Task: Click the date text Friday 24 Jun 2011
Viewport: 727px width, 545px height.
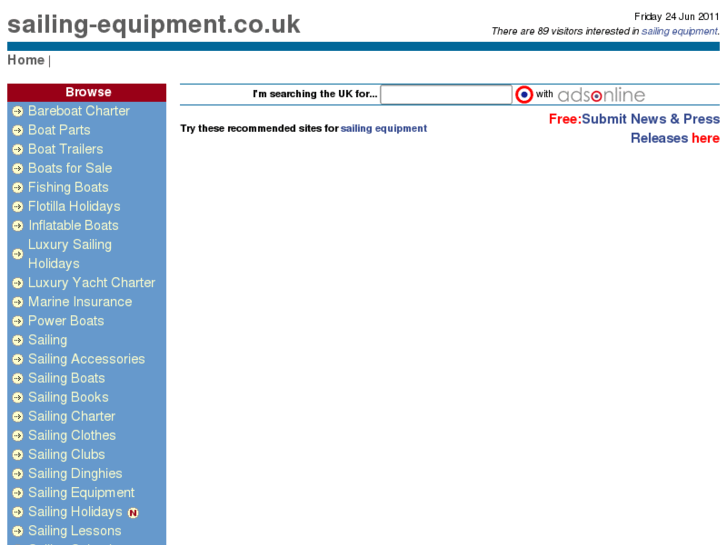Action: (x=676, y=17)
